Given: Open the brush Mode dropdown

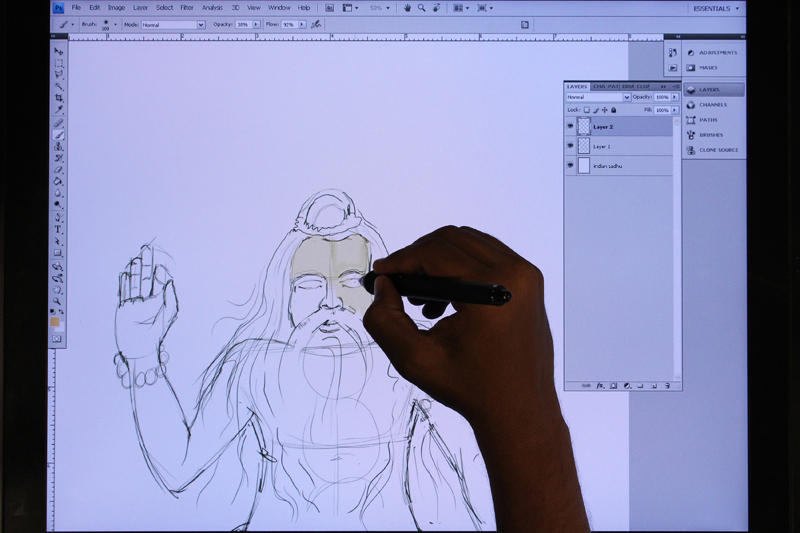Looking at the screenshot, I should click(x=173, y=24).
